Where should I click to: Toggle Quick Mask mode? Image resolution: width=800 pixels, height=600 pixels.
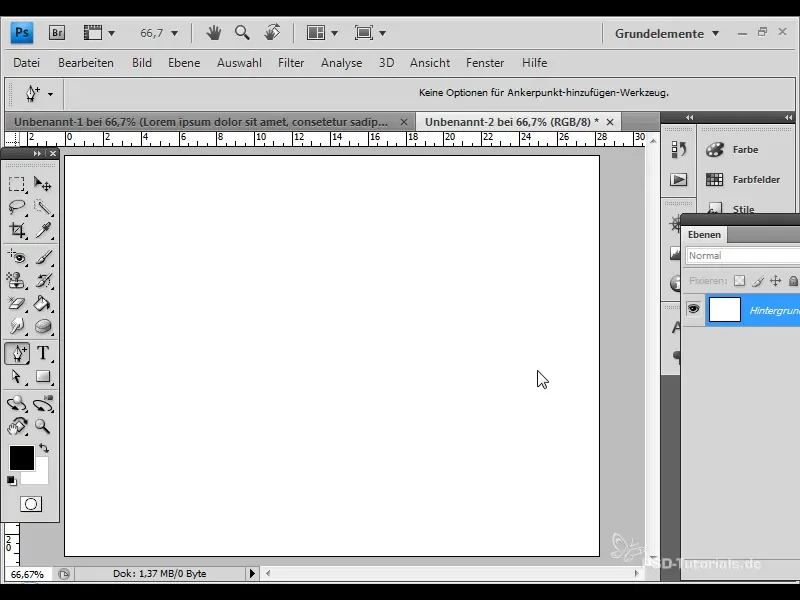point(31,504)
